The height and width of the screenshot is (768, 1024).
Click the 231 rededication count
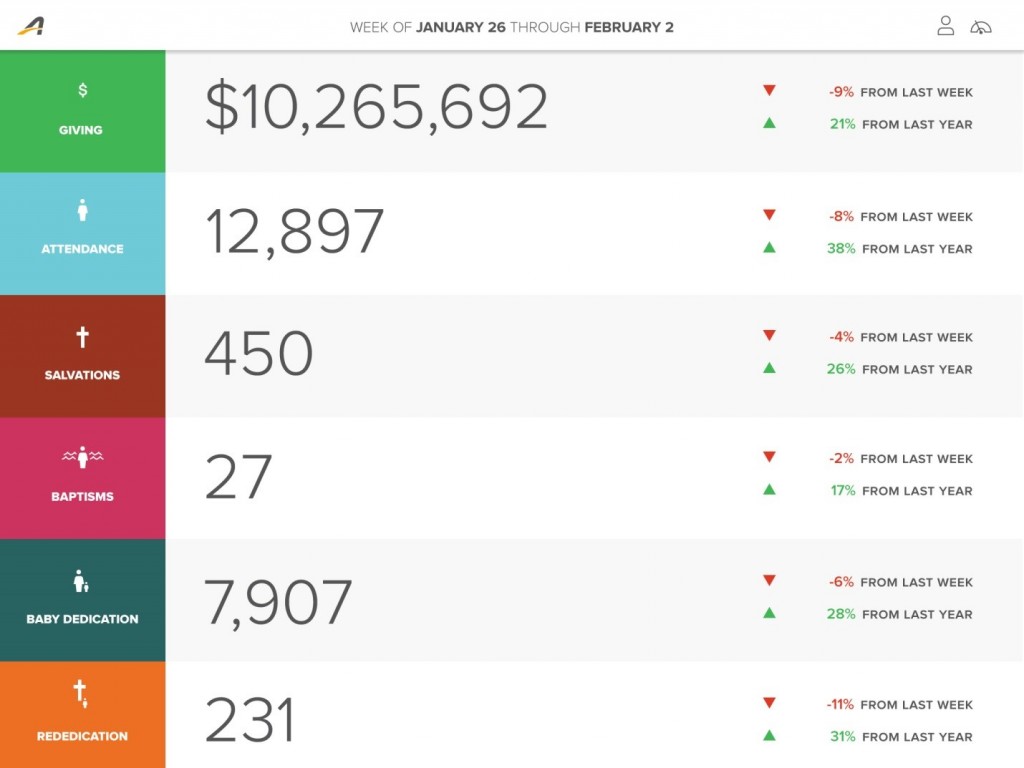pos(250,720)
